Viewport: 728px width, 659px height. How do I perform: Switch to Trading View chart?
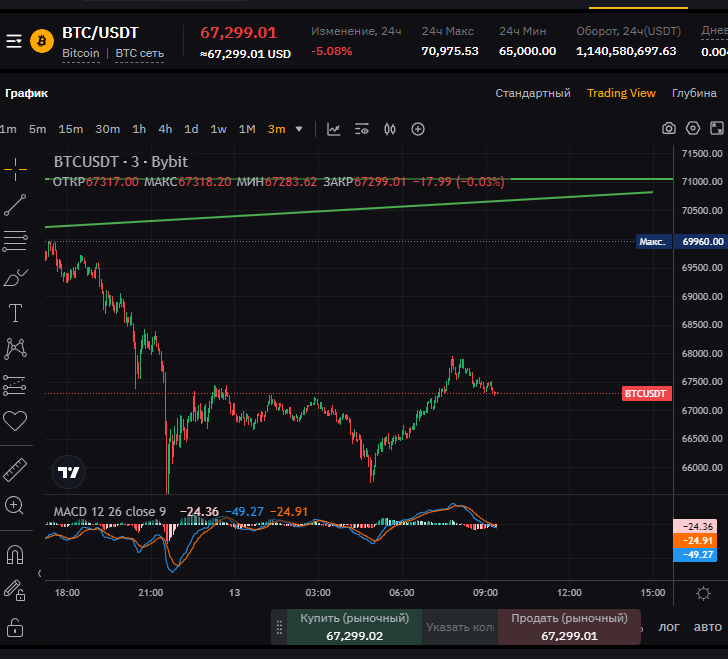pyautogui.click(x=621, y=93)
